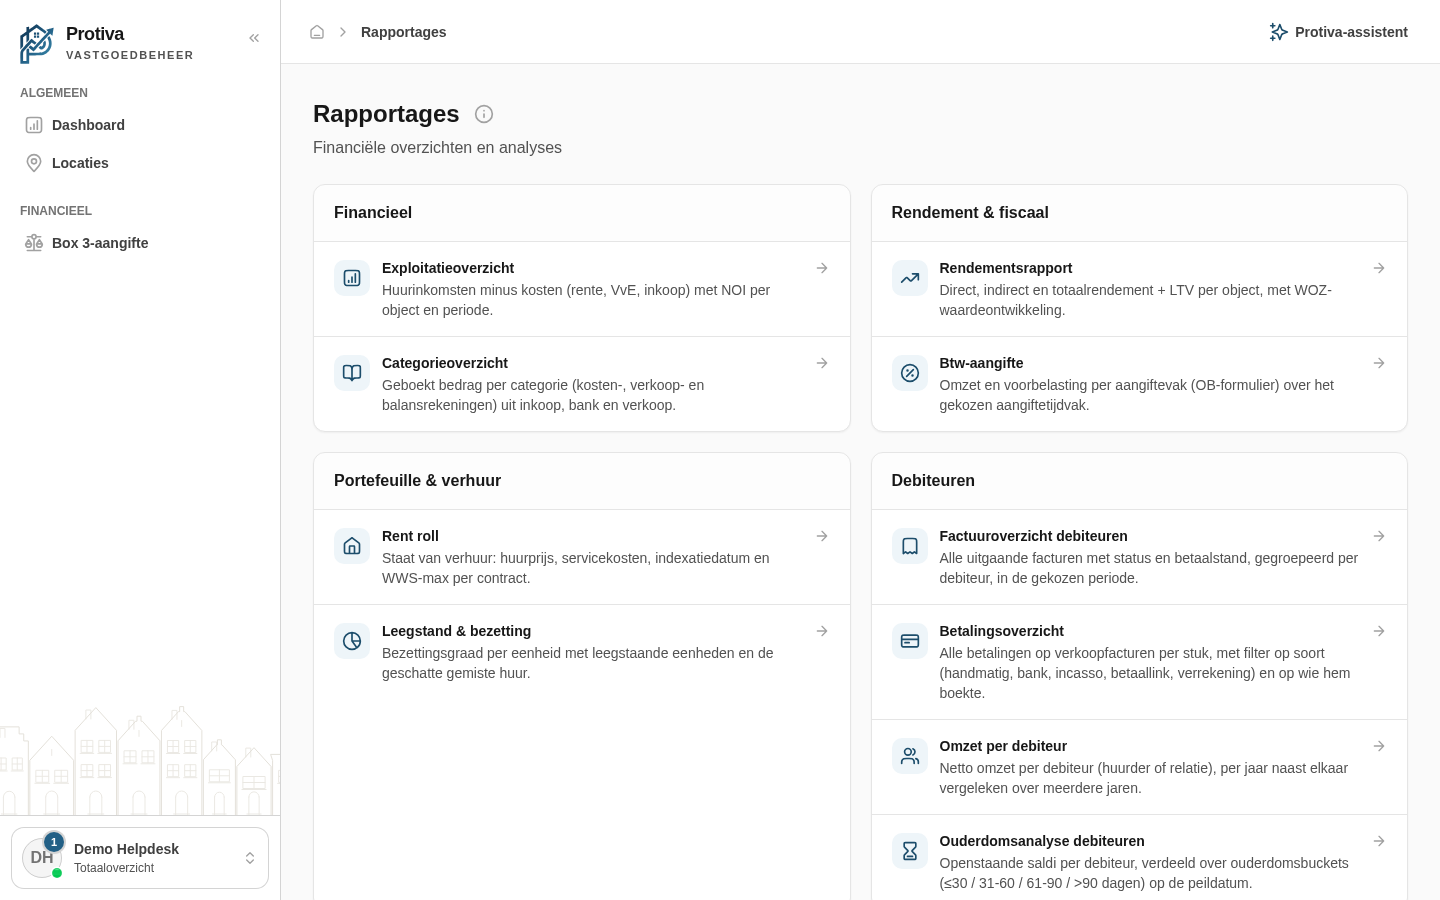Click the DH avatar with notification badge

[x=42, y=858]
